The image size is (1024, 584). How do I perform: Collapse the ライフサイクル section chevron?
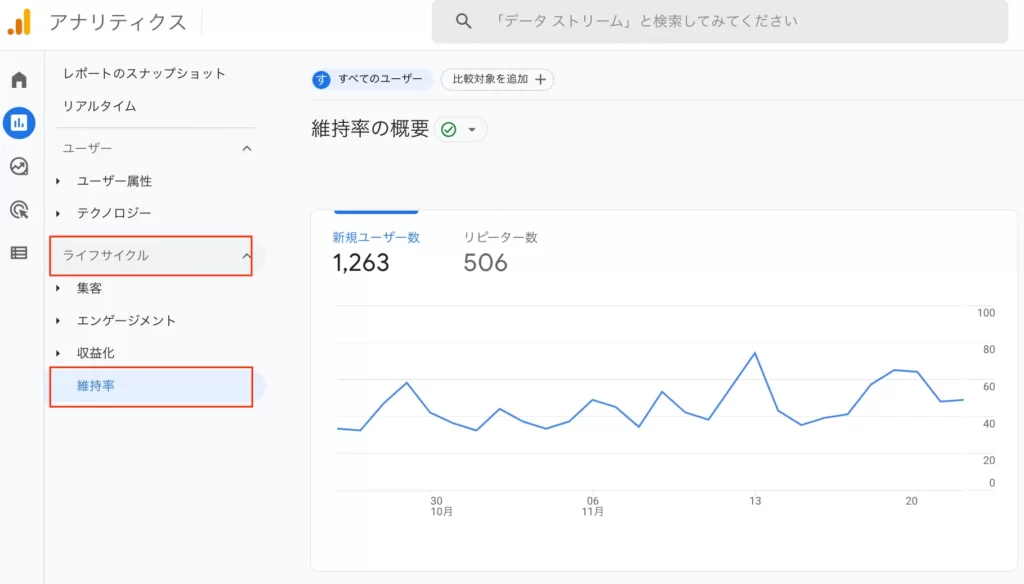tap(246, 255)
